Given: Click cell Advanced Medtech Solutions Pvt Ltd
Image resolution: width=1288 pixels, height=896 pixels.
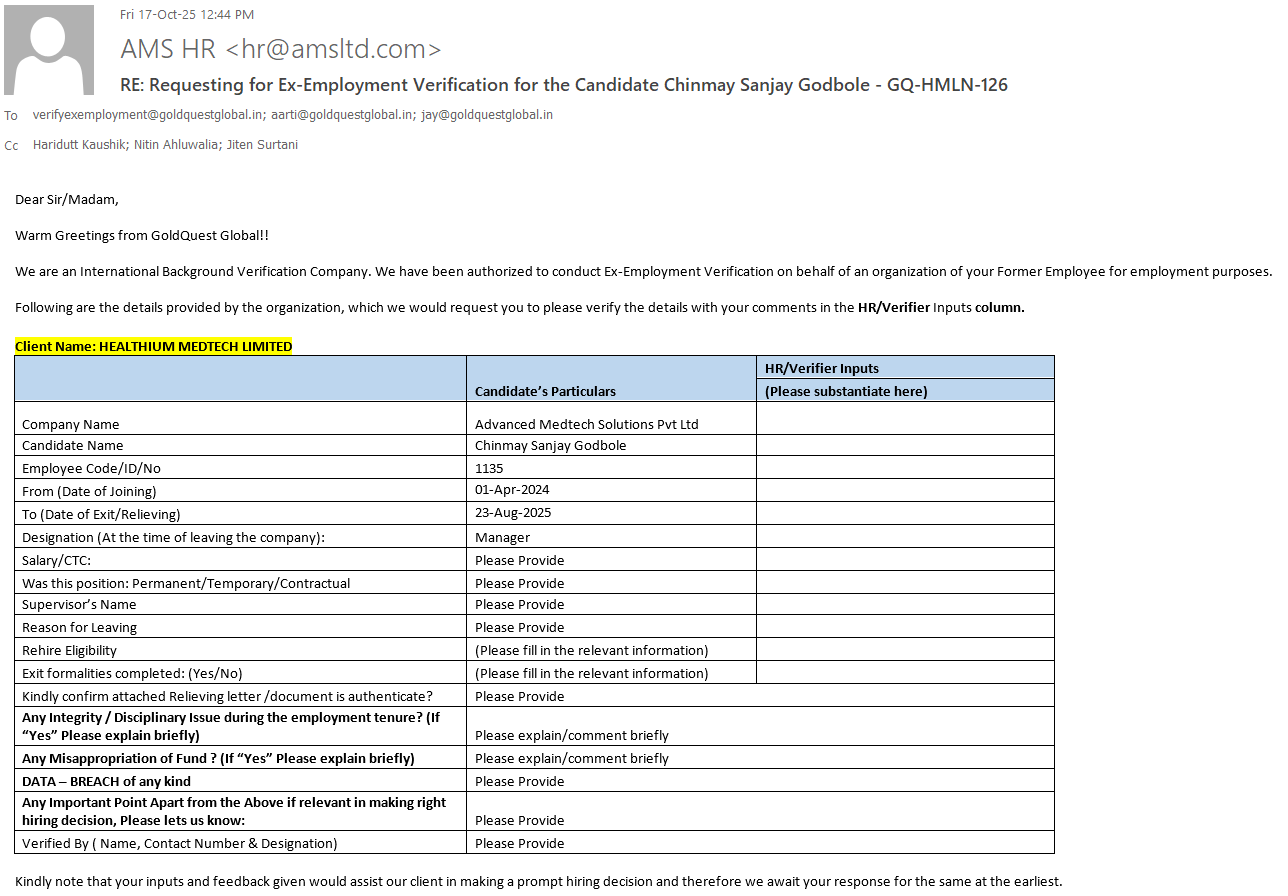Looking at the screenshot, I should click(587, 424).
